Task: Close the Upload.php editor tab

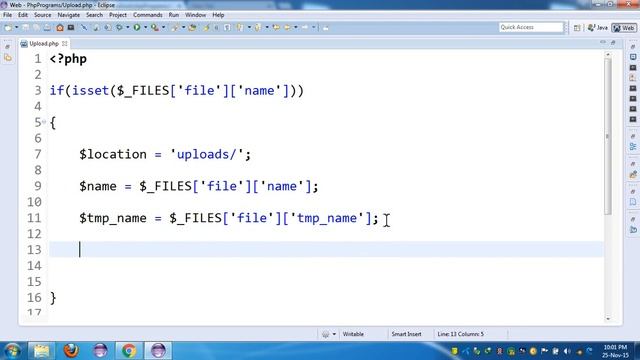Action: pos(64,43)
